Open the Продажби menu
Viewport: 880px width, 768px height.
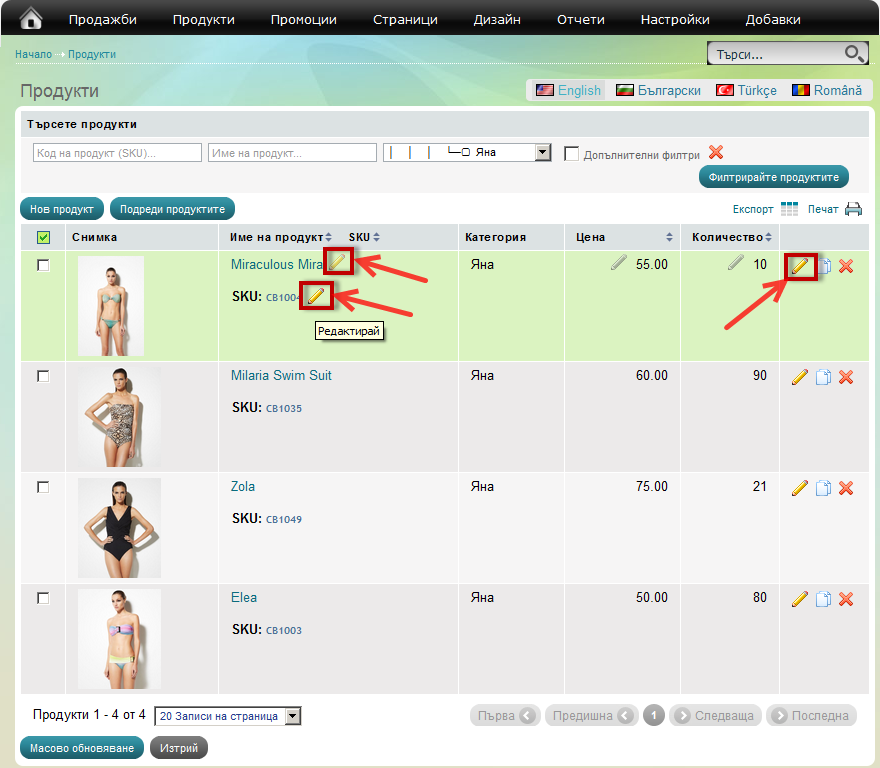[102, 19]
